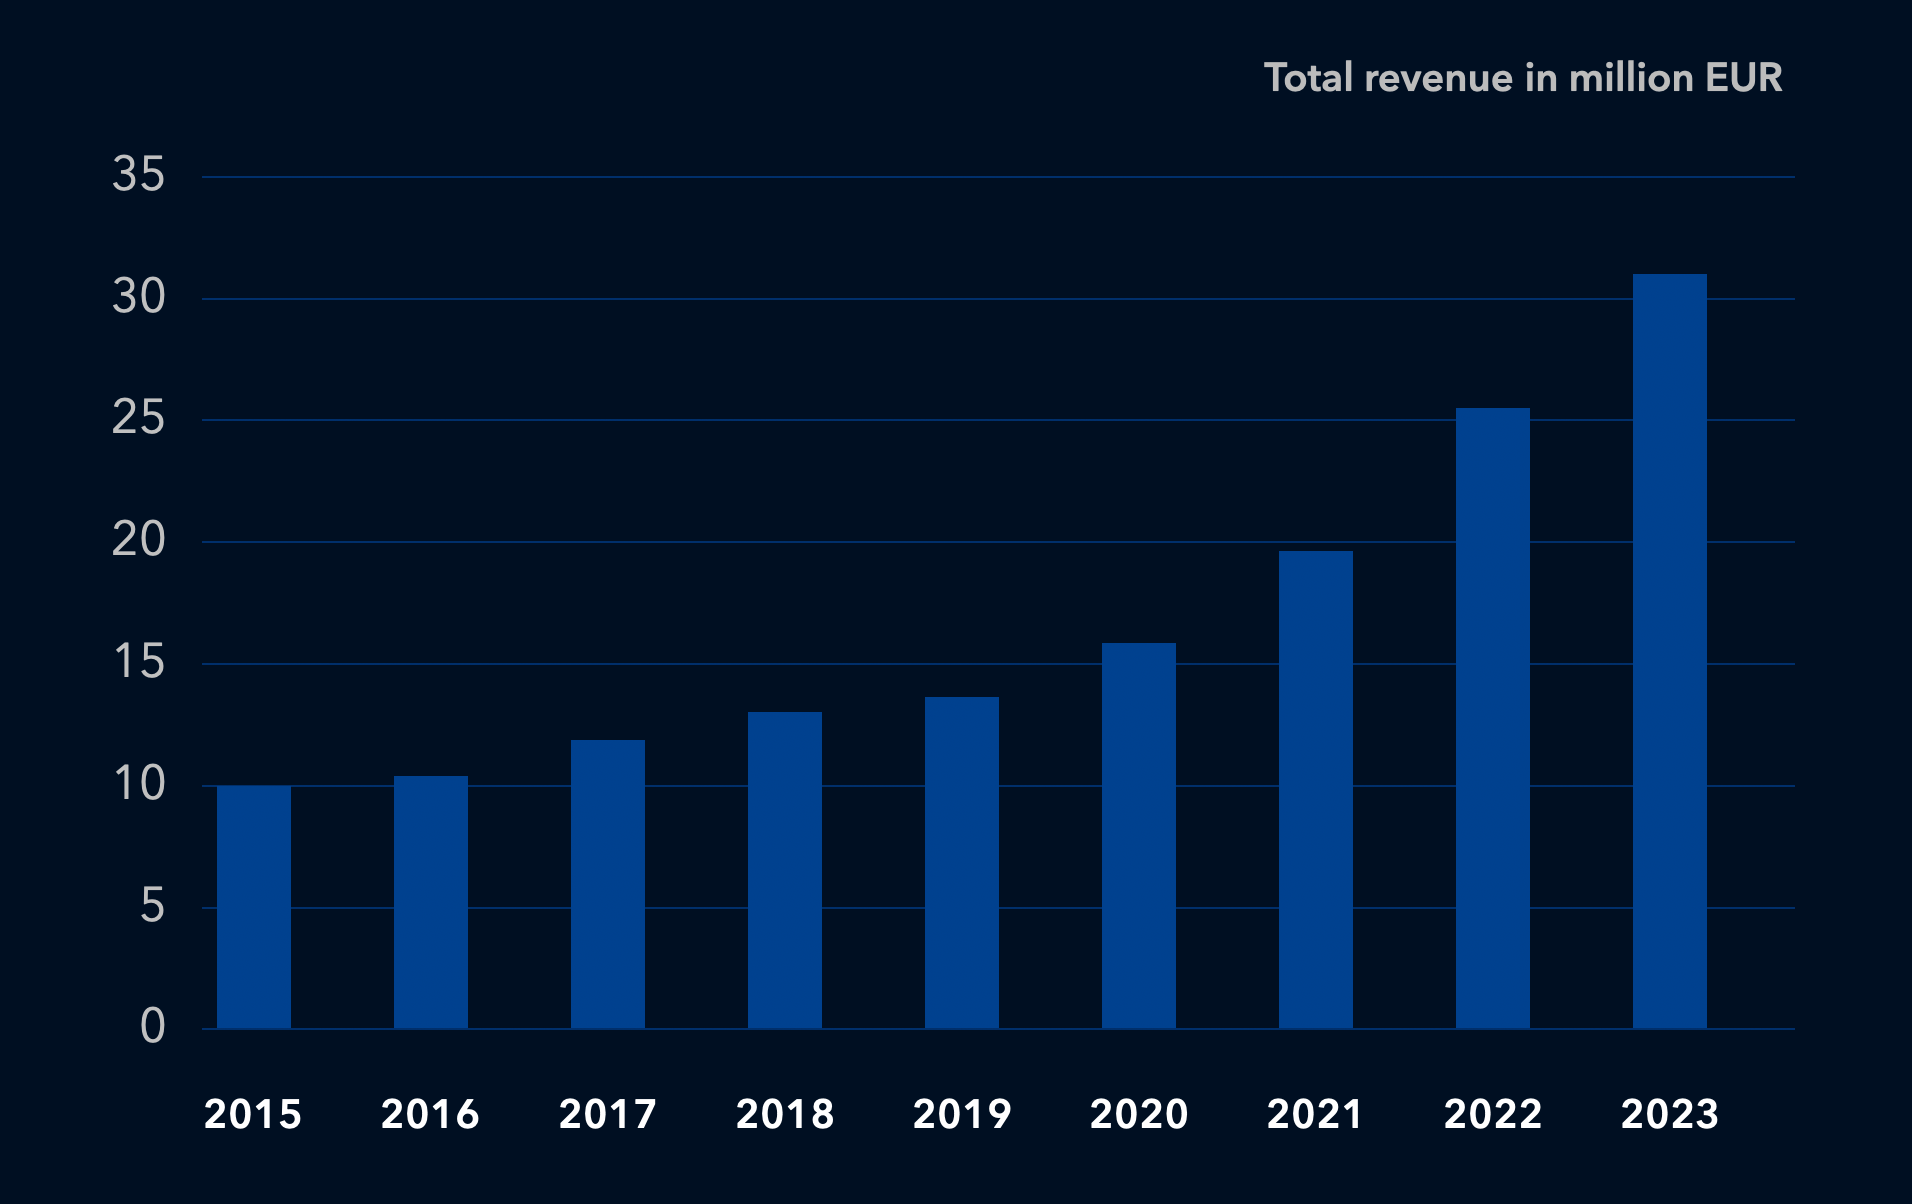This screenshot has height=1204, width=1912.
Task: Select the x-axis label '2019'
Action: (x=962, y=1114)
